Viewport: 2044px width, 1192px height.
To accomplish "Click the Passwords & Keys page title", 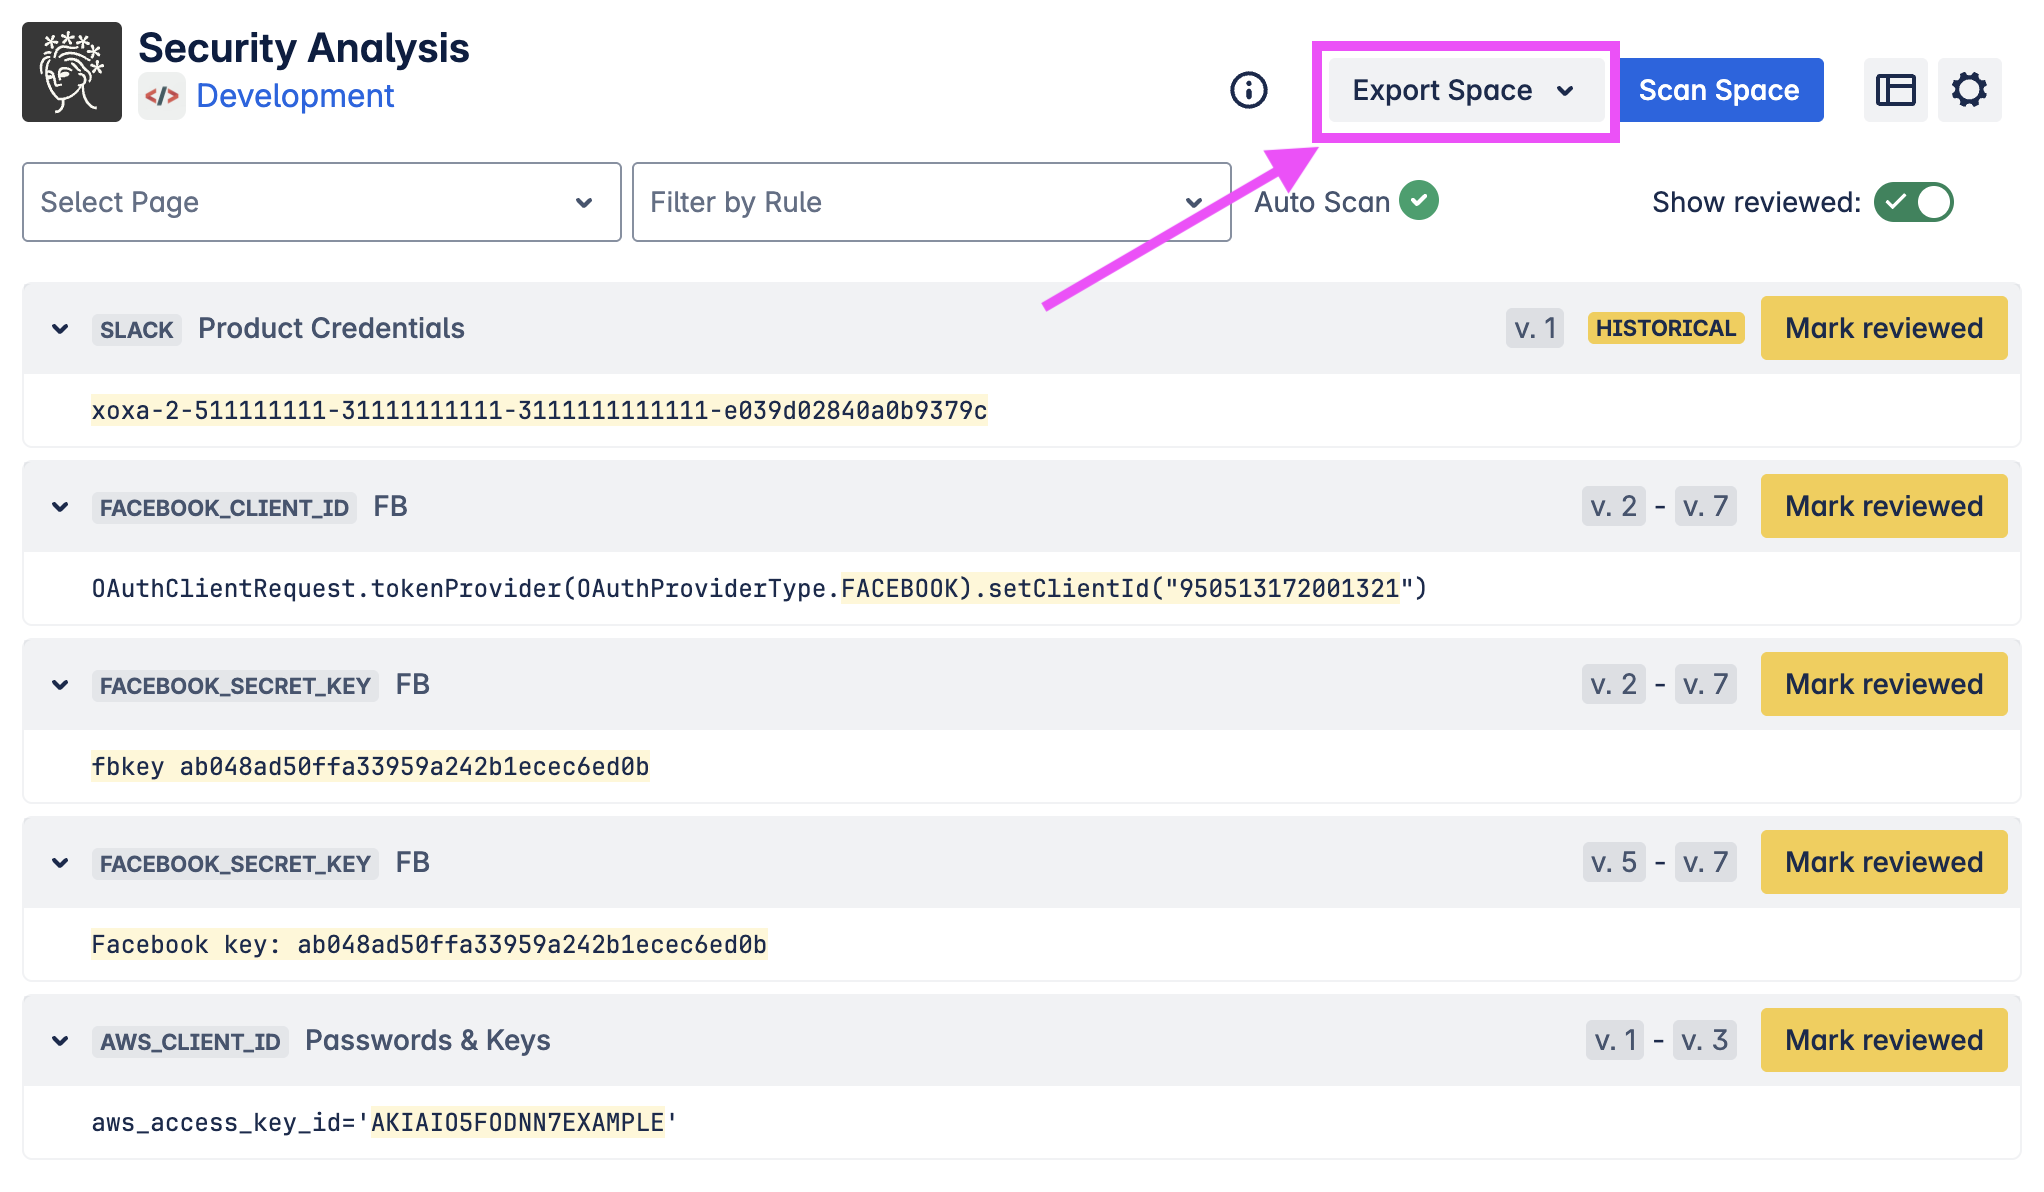I will pyautogui.click(x=428, y=1040).
